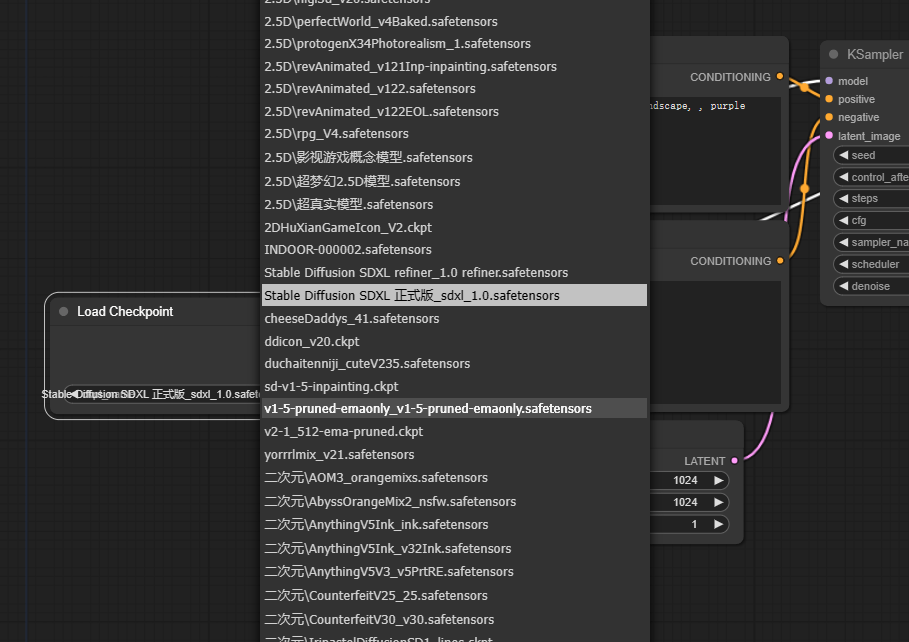
Task: Click the upper CONDITIONING output socket
Action: [780, 76]
